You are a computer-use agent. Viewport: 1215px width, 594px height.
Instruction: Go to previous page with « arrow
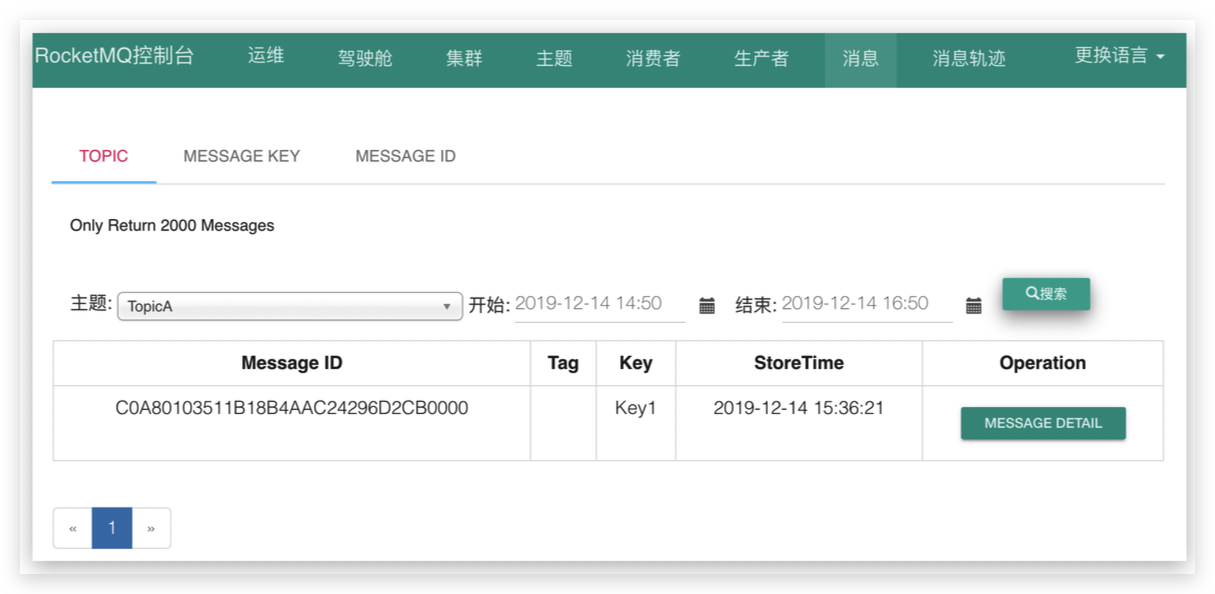coord(71,527)
